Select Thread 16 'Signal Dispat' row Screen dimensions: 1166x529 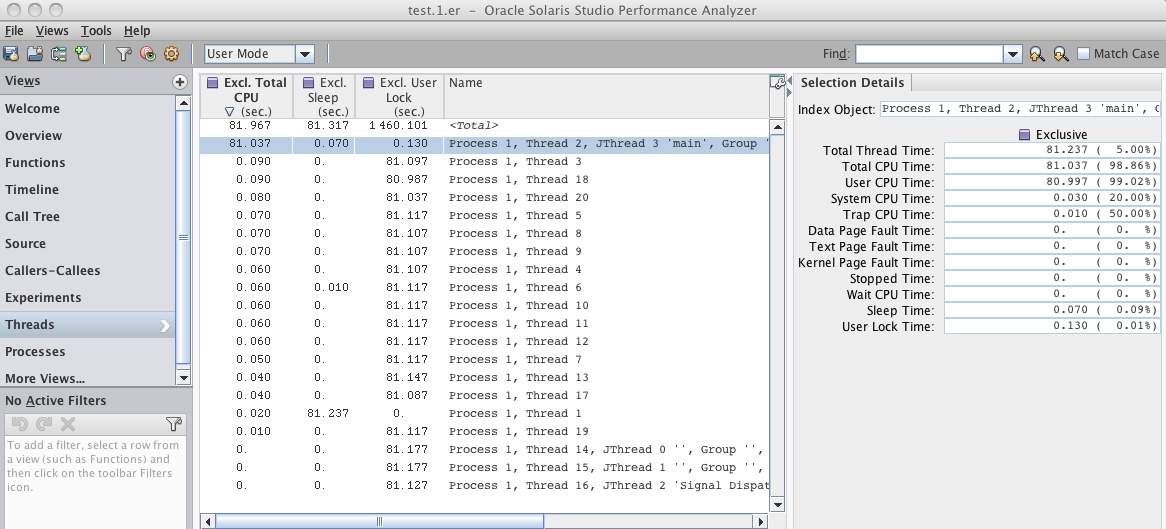point(484,485)
